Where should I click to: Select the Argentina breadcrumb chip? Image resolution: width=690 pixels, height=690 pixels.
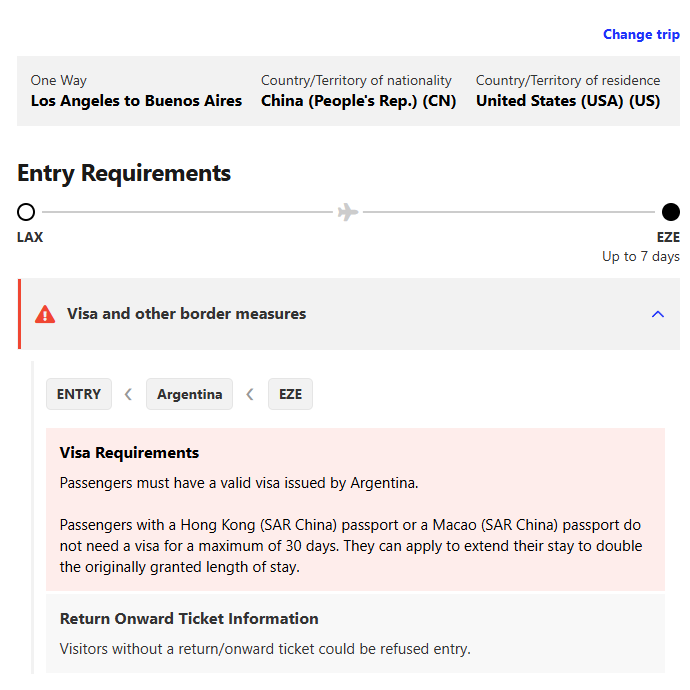(189, 394)
